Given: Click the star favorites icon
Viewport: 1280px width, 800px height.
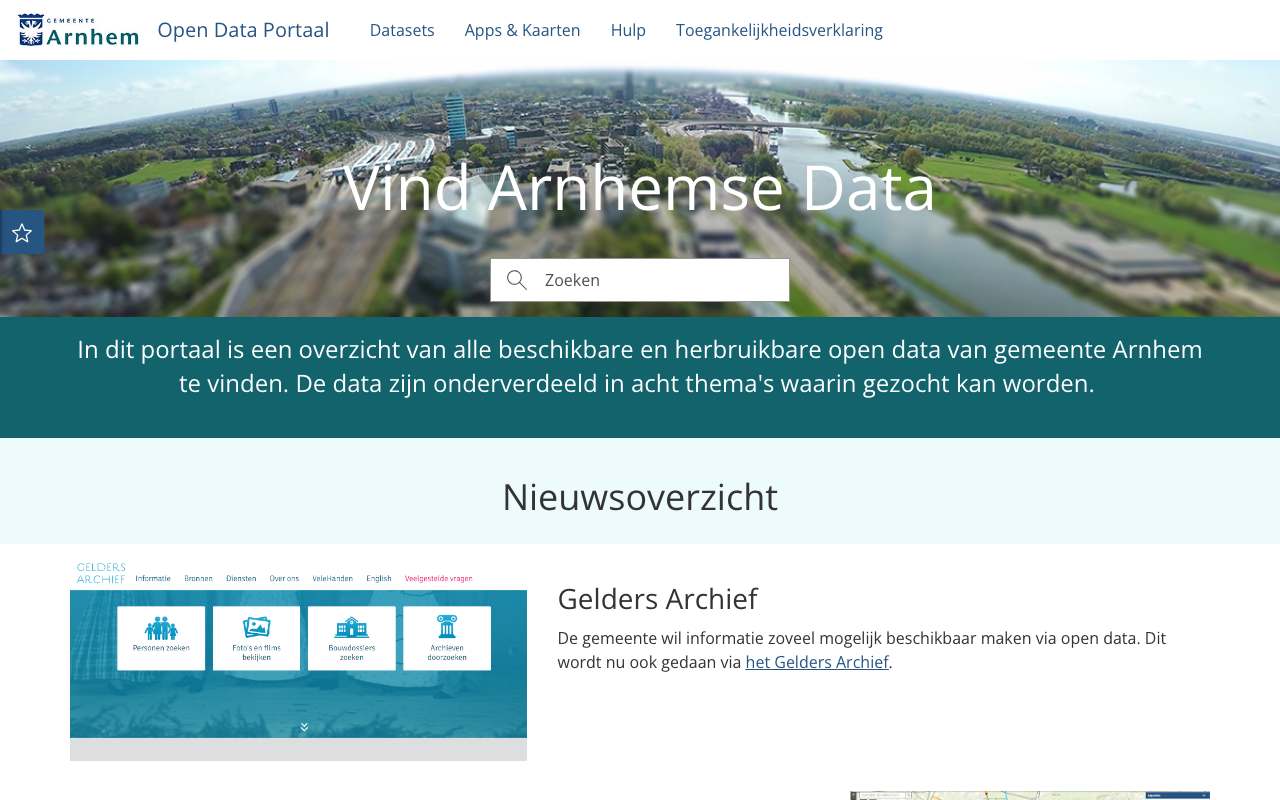Looking at the screenshot, I should coord(22,233).
